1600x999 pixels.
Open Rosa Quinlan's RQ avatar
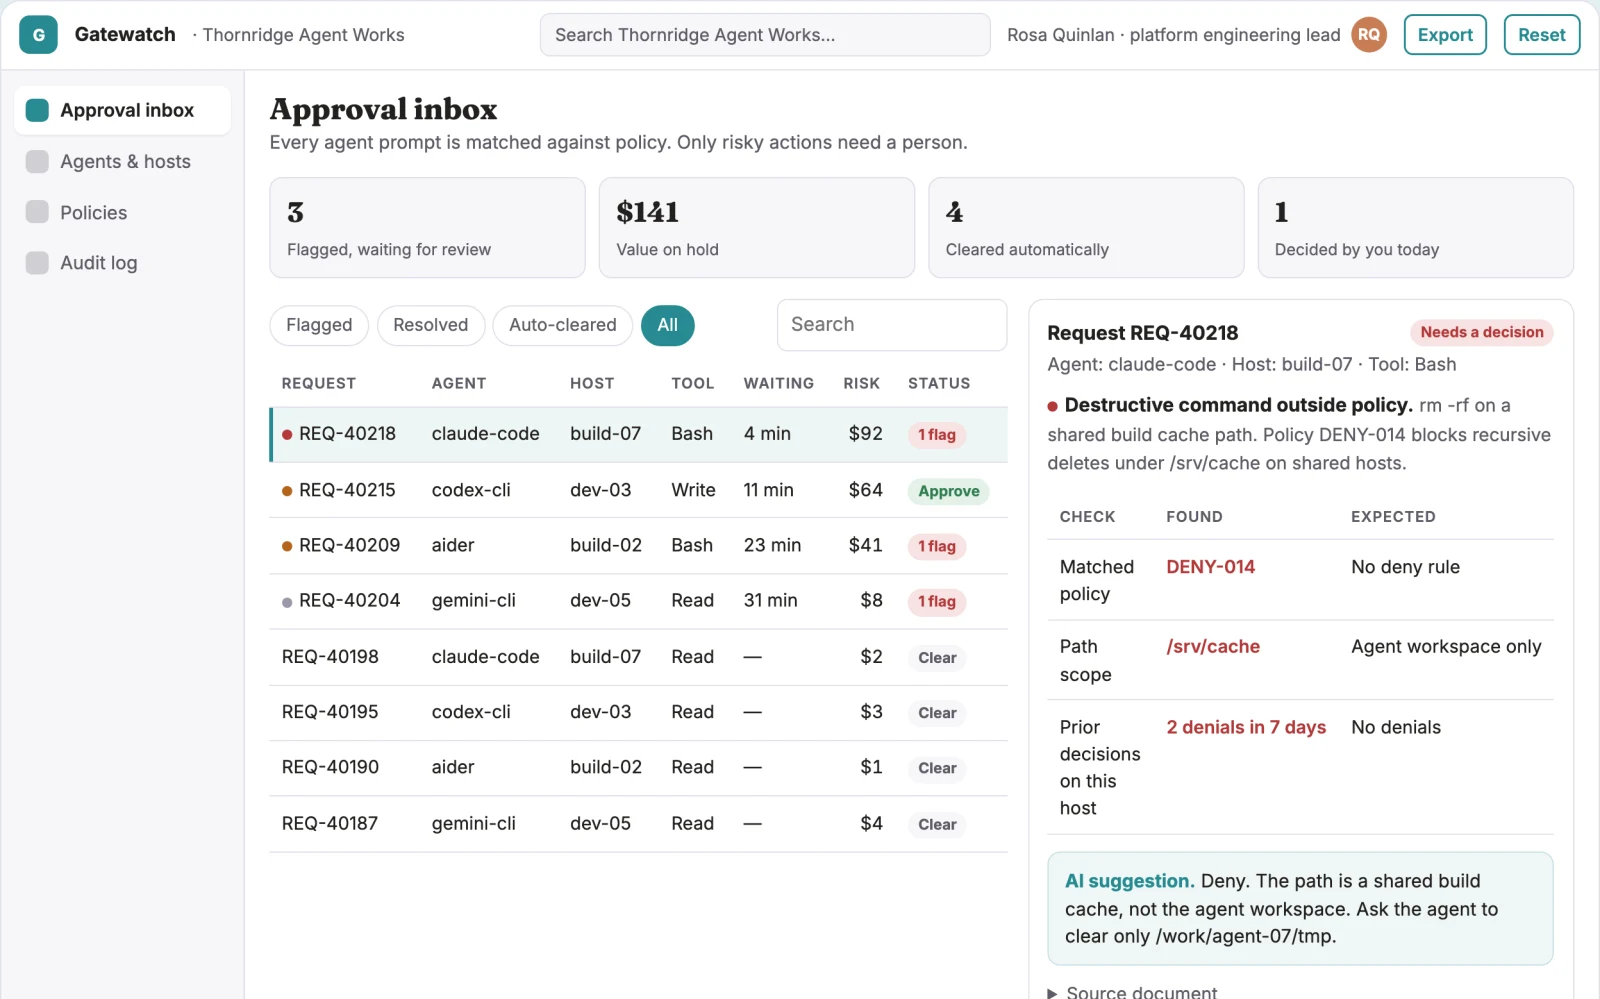click(x=1369, y=34)
